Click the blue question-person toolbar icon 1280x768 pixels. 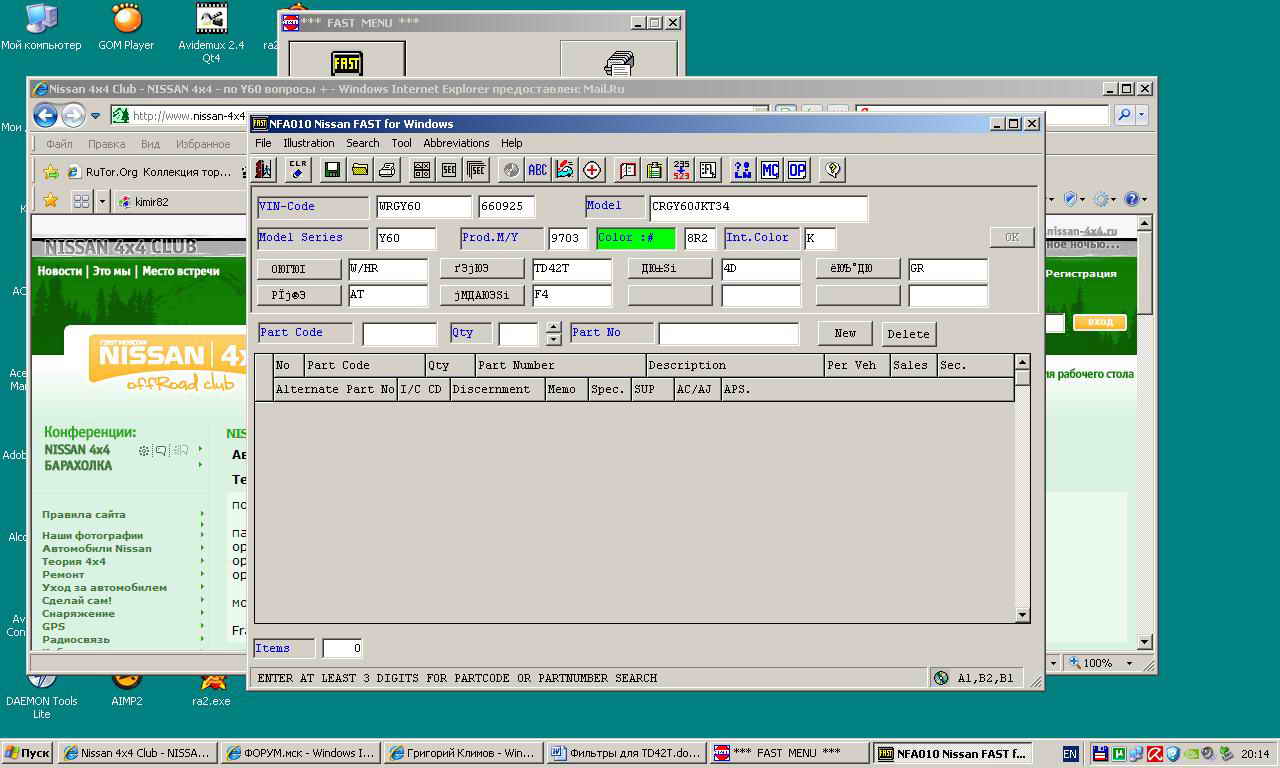[x=743, y=170]
